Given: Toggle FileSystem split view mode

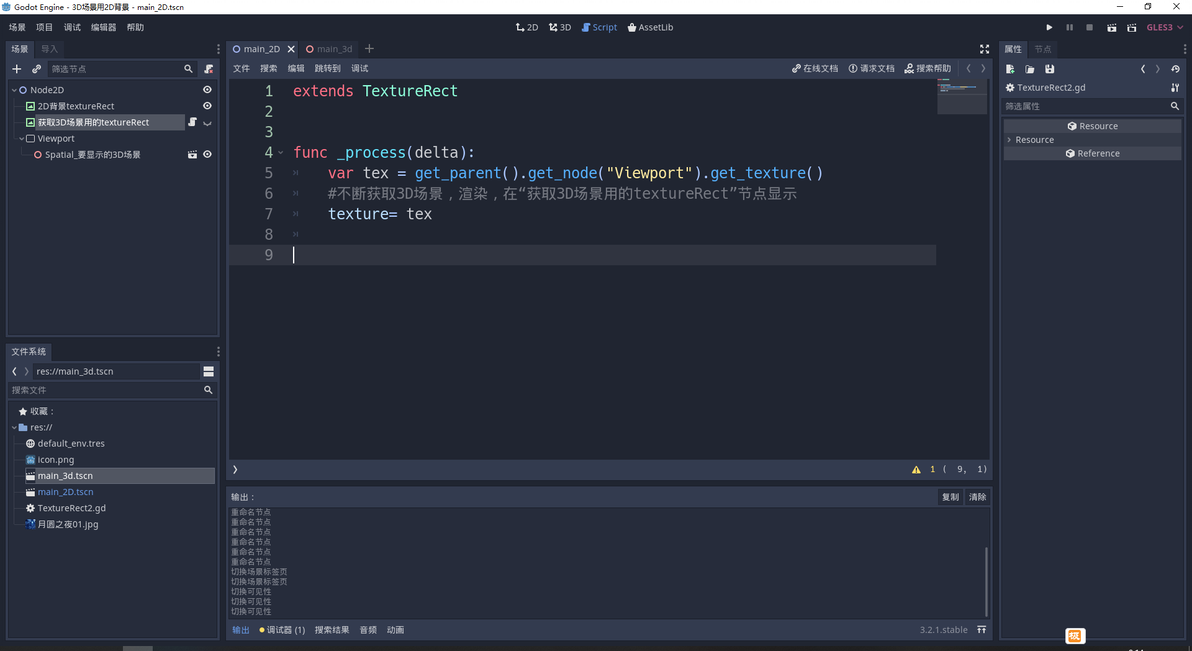Looking at the screenshot, I should (x=208, y=371).
